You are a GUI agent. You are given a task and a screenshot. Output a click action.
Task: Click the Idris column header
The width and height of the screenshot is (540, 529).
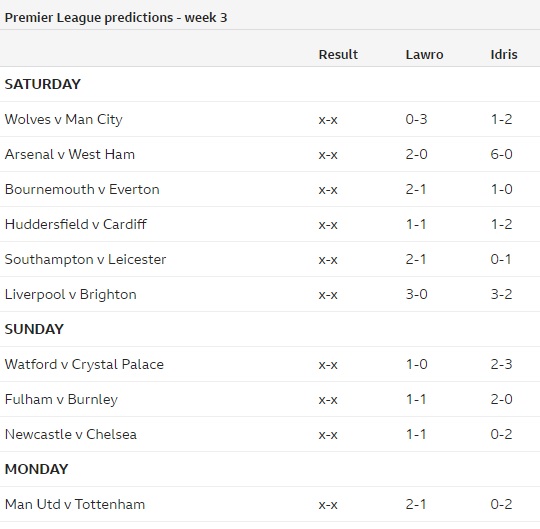pyautogui.click(x=504, y=54)
